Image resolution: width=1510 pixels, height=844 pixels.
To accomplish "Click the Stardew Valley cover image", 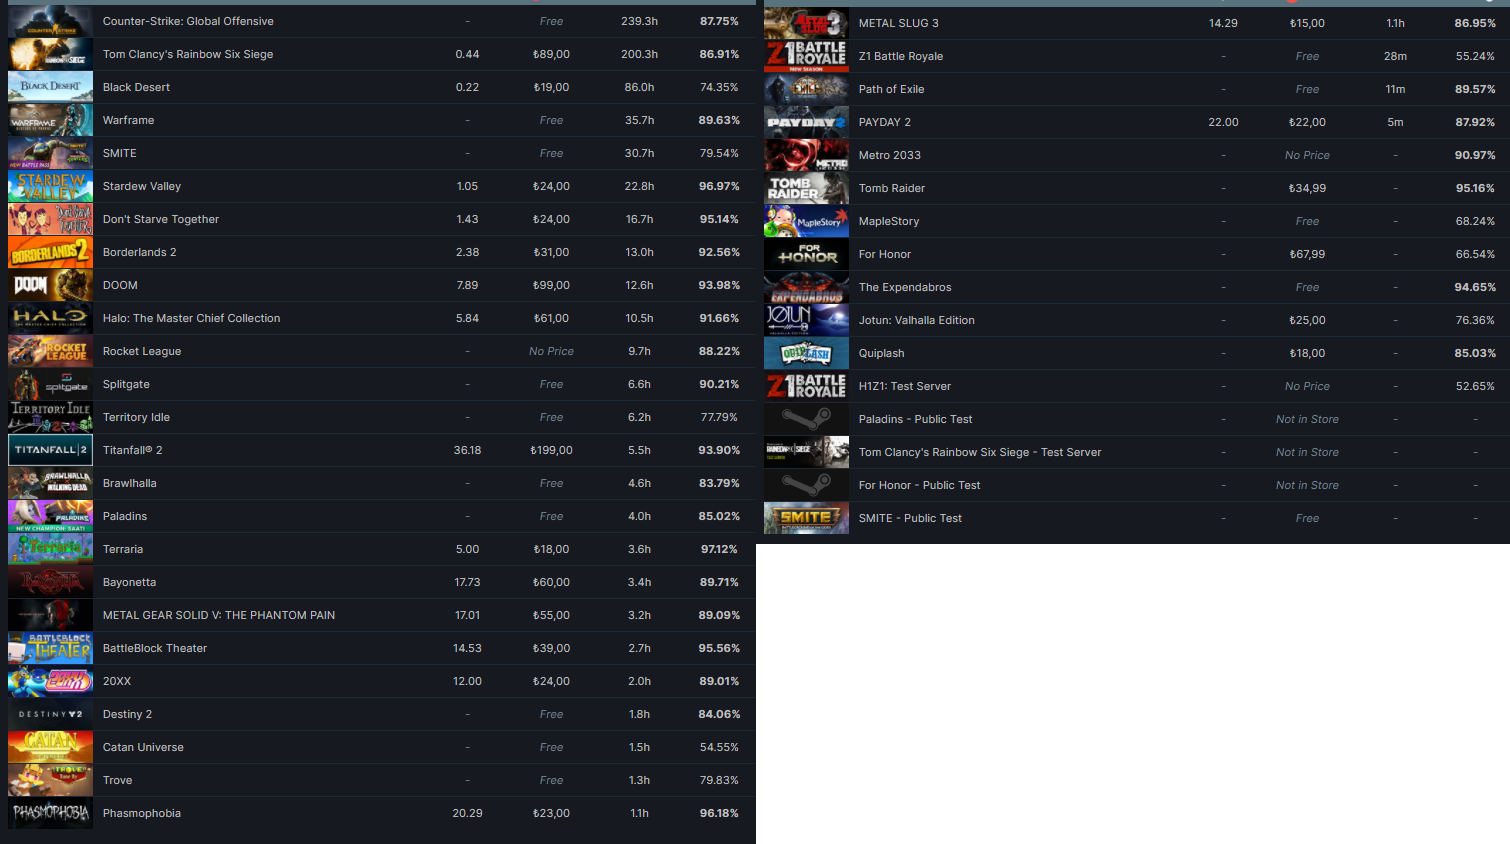I will 50,186.
